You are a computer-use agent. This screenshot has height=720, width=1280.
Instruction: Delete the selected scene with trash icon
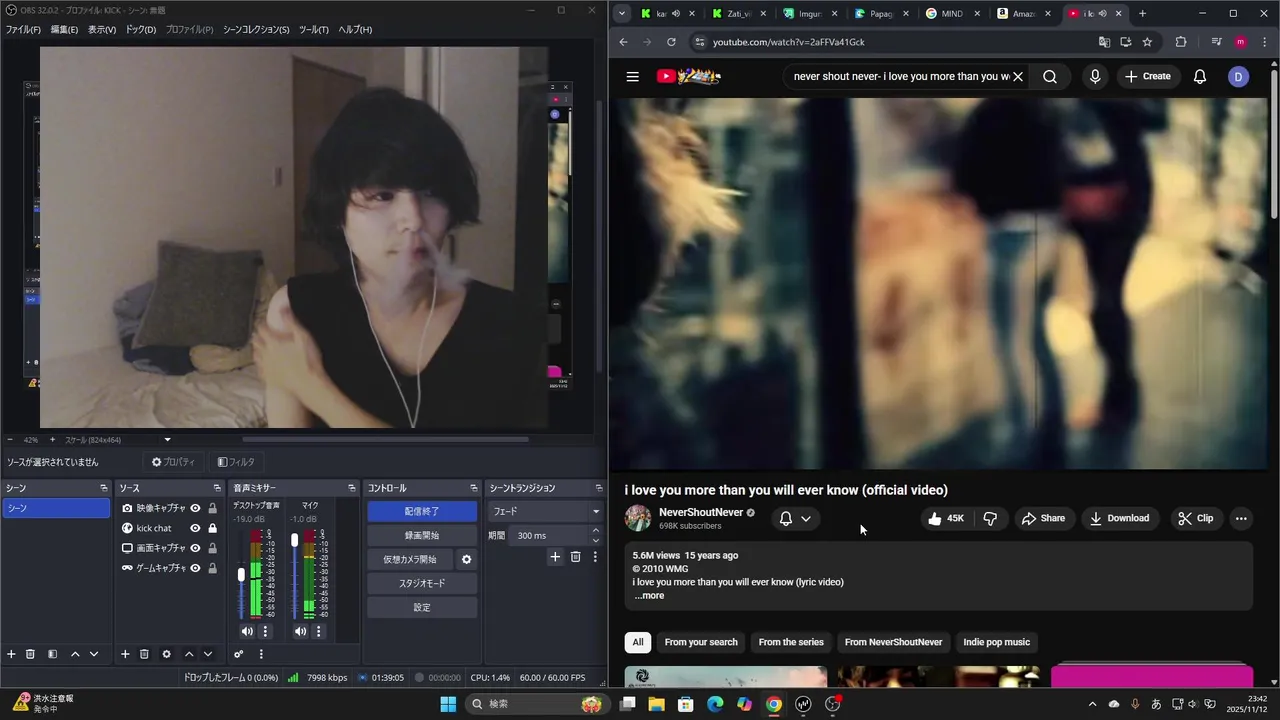tap(30, 654)
